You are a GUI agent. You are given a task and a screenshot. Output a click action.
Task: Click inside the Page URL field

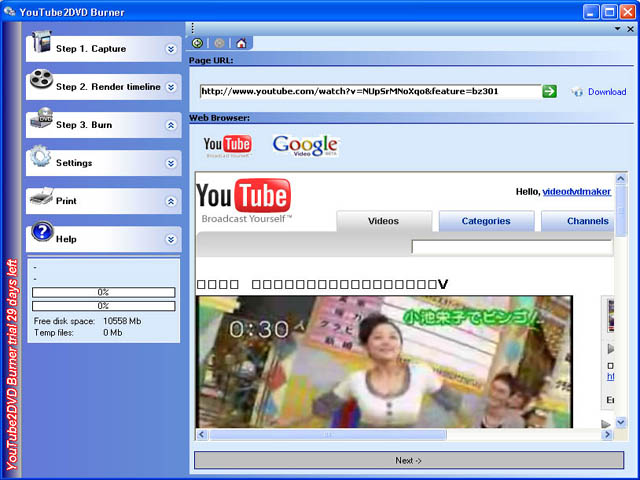pos(371,91)
